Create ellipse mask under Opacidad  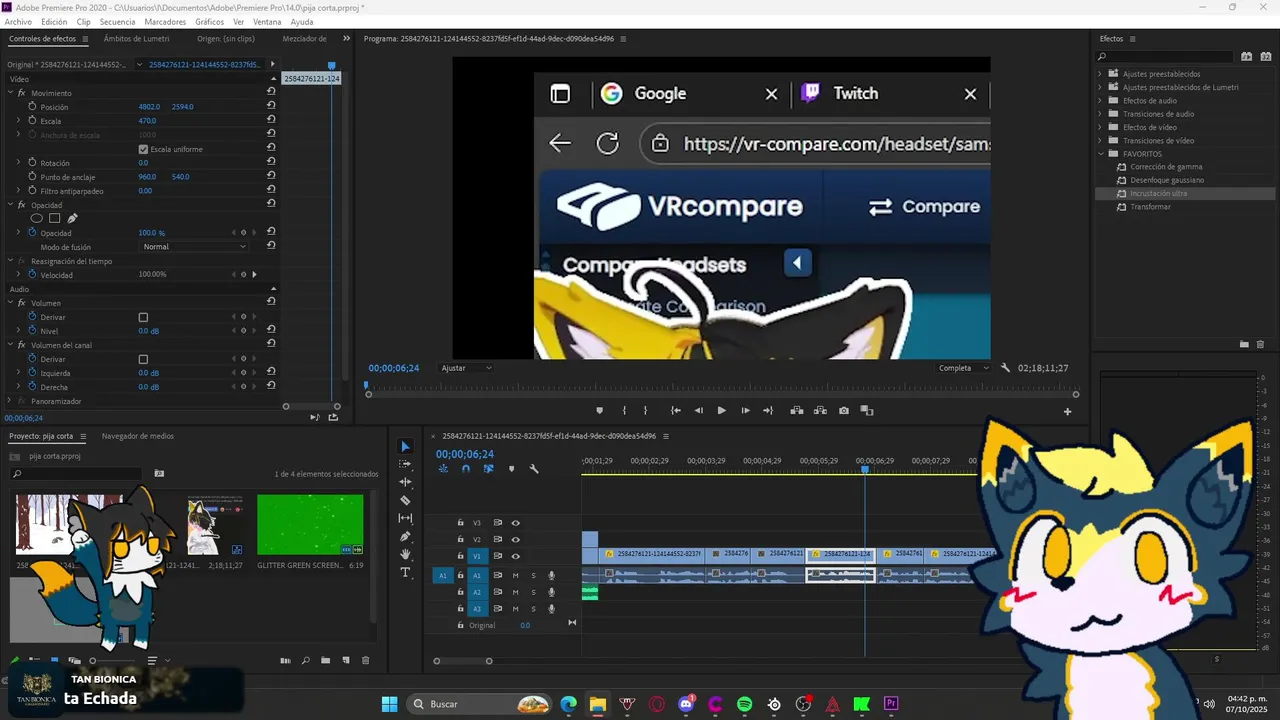coord(37,218)
